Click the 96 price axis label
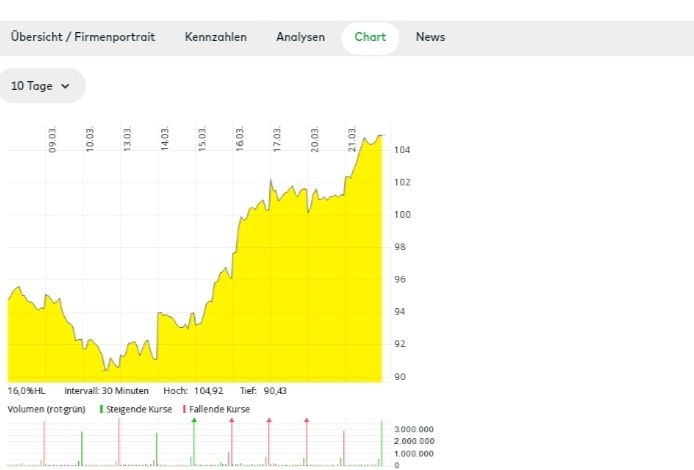 pyautogui.click(x=400, y=279)
